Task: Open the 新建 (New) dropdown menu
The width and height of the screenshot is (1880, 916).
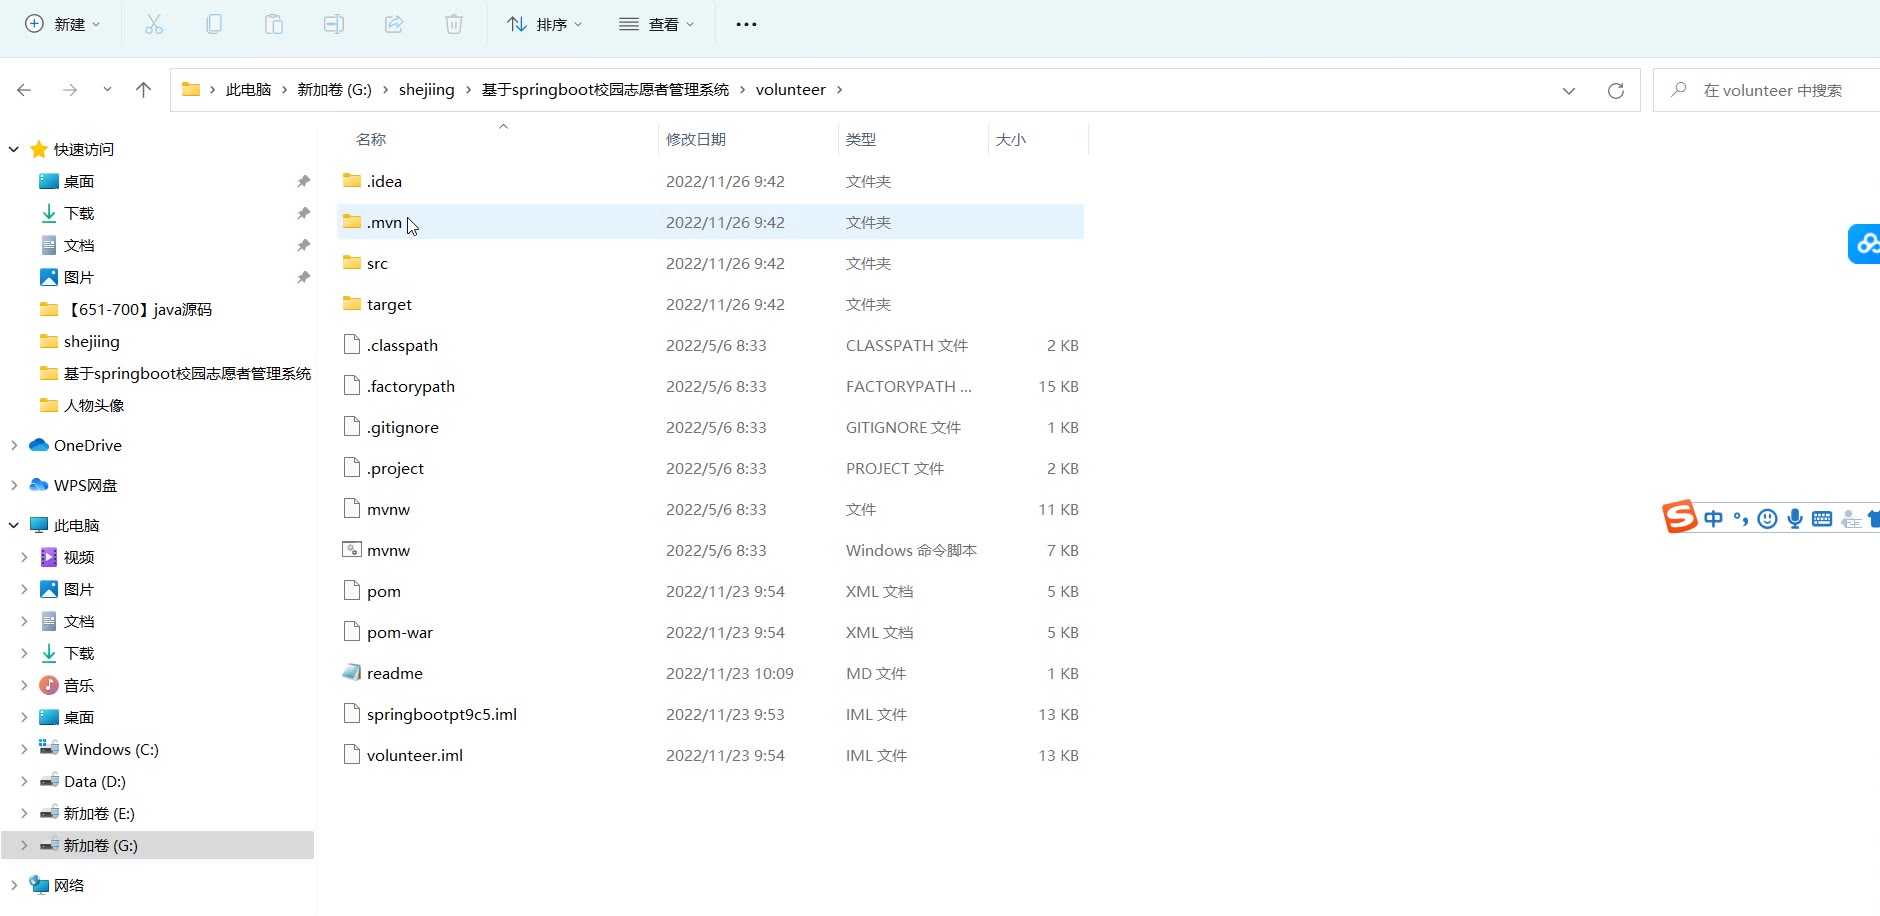Action: coord(62,24)
